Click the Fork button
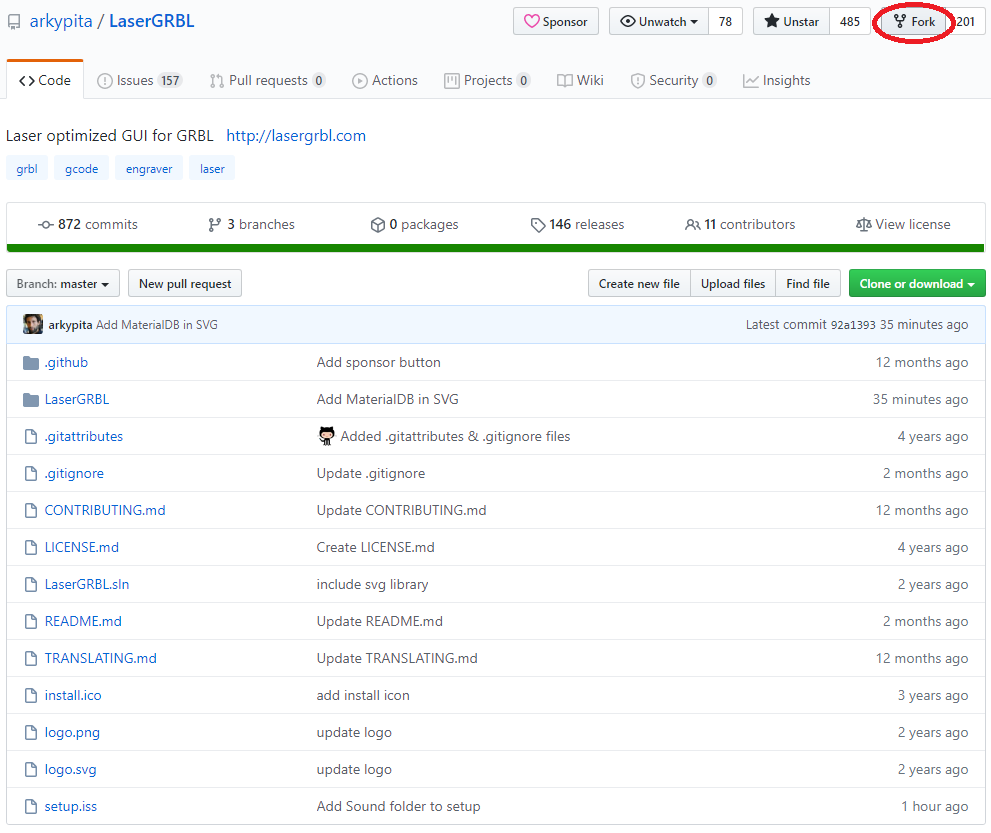 (x=915, y=21)
